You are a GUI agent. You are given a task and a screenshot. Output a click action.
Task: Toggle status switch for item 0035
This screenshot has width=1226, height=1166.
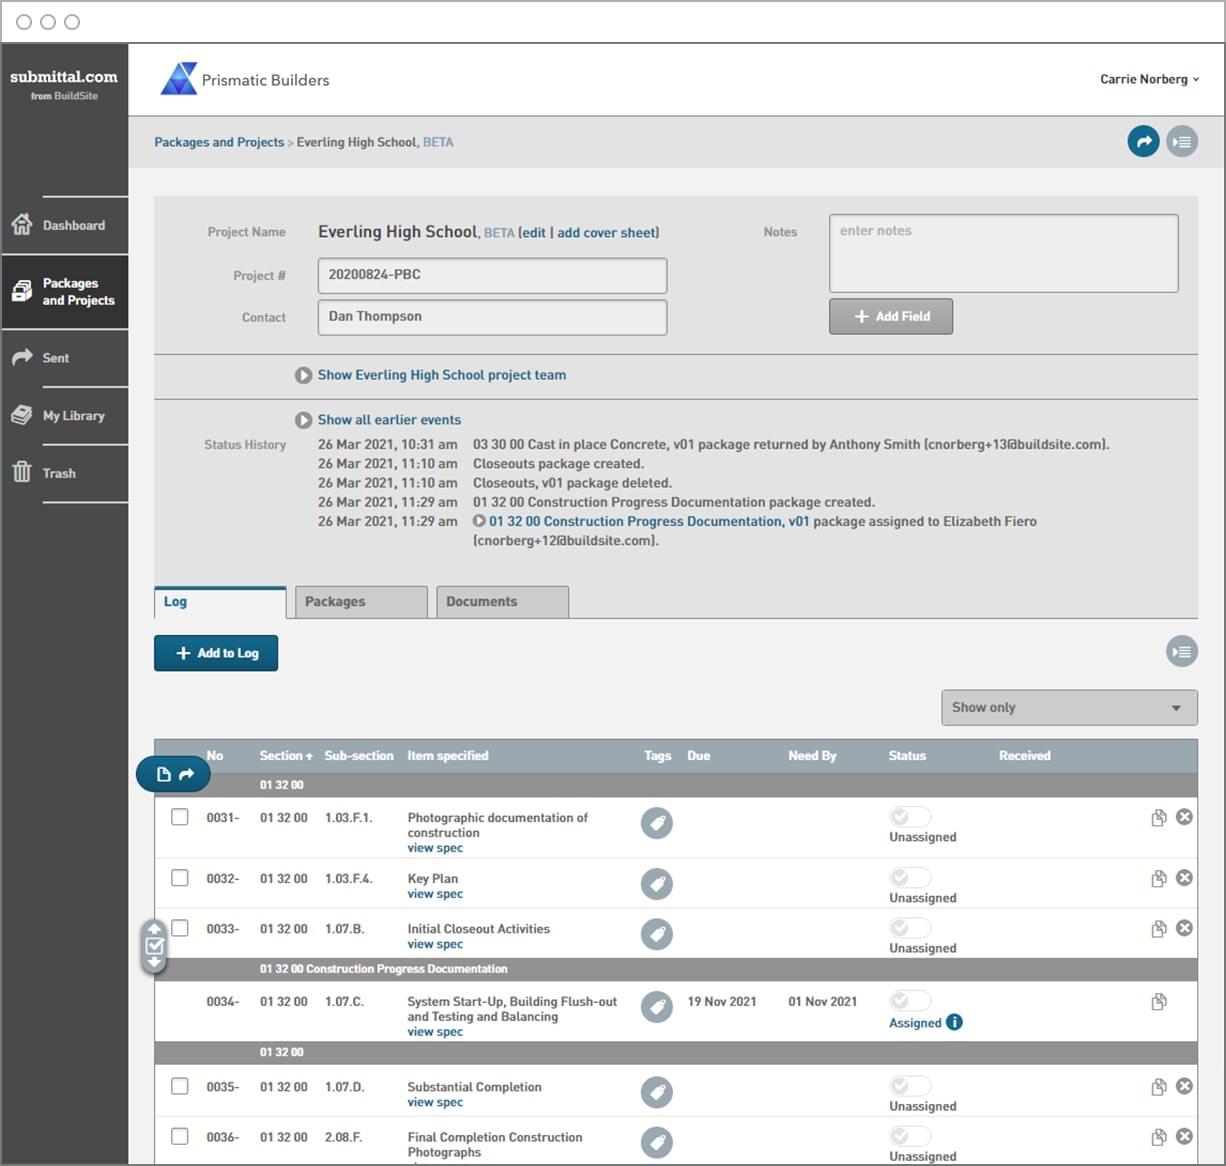click(909, 1086)
